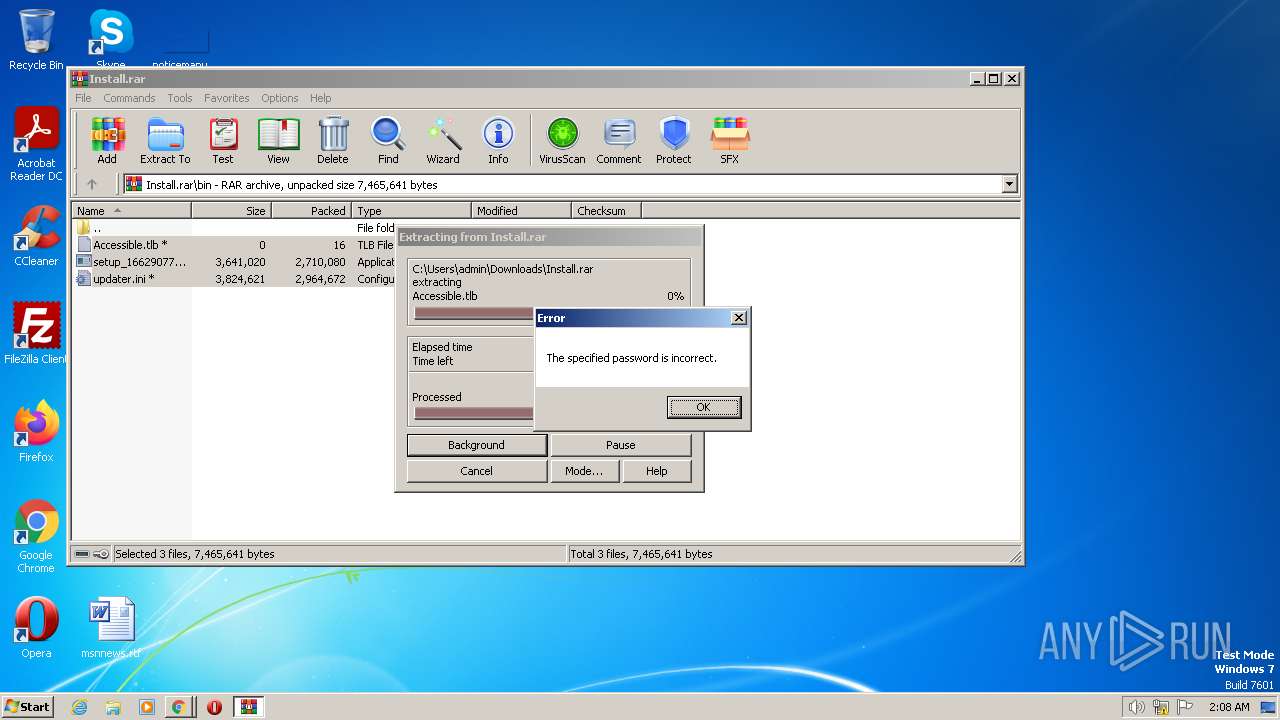Click the Processed progress bar
The height and width of the screenshot is (720, 1280).
pos(474,413)
